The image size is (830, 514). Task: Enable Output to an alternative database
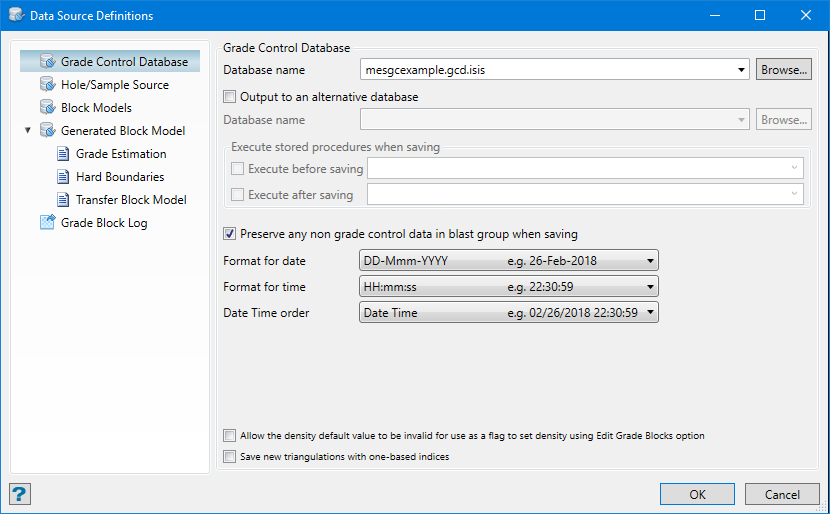[x=231, y=97]
